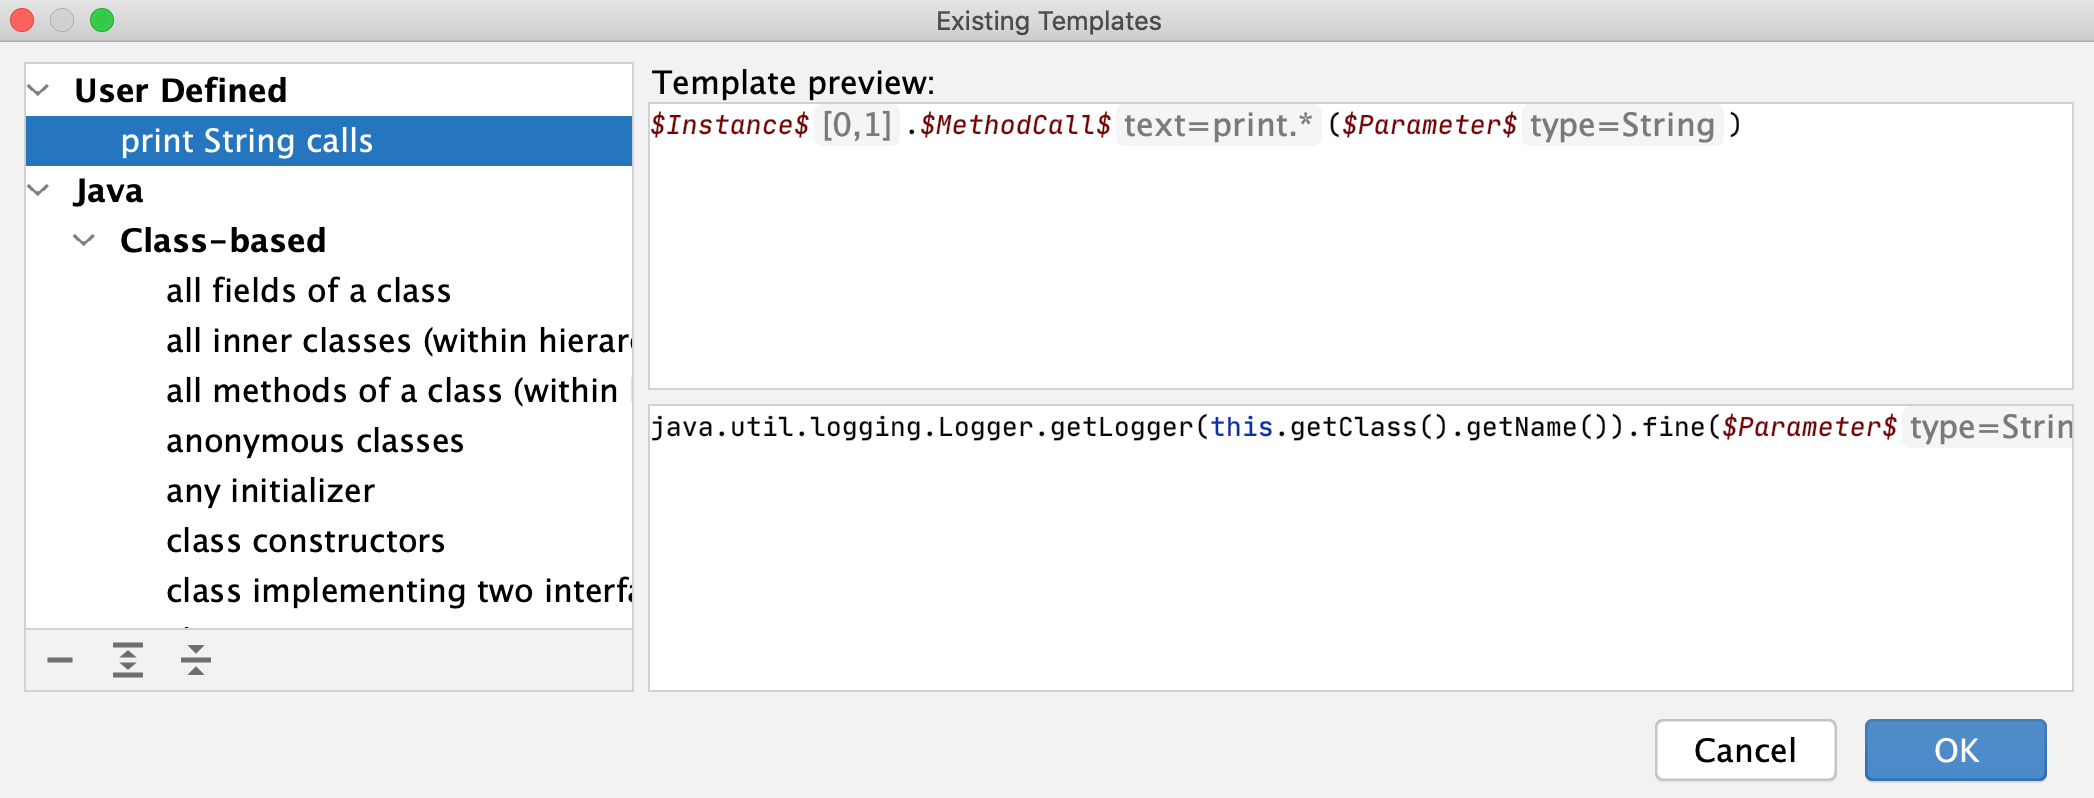
Task: Select all fields of a class template
Action: [x=308, y=291]
